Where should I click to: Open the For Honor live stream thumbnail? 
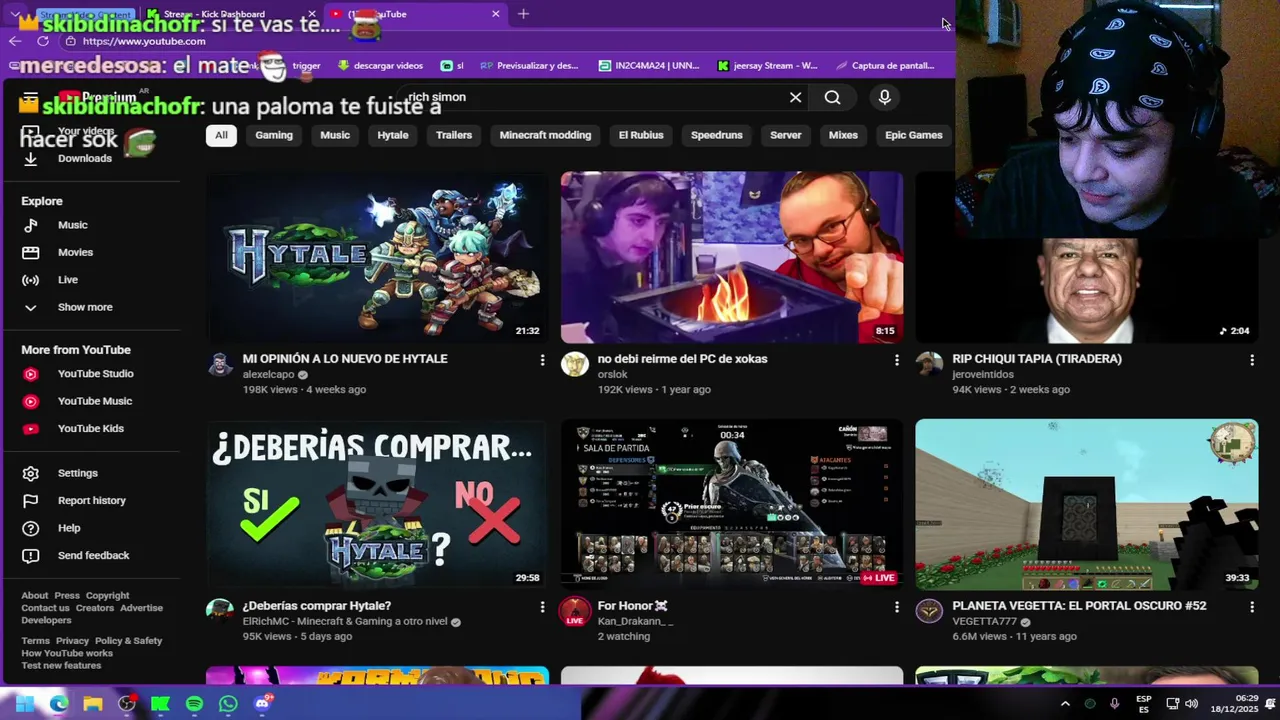731,503
